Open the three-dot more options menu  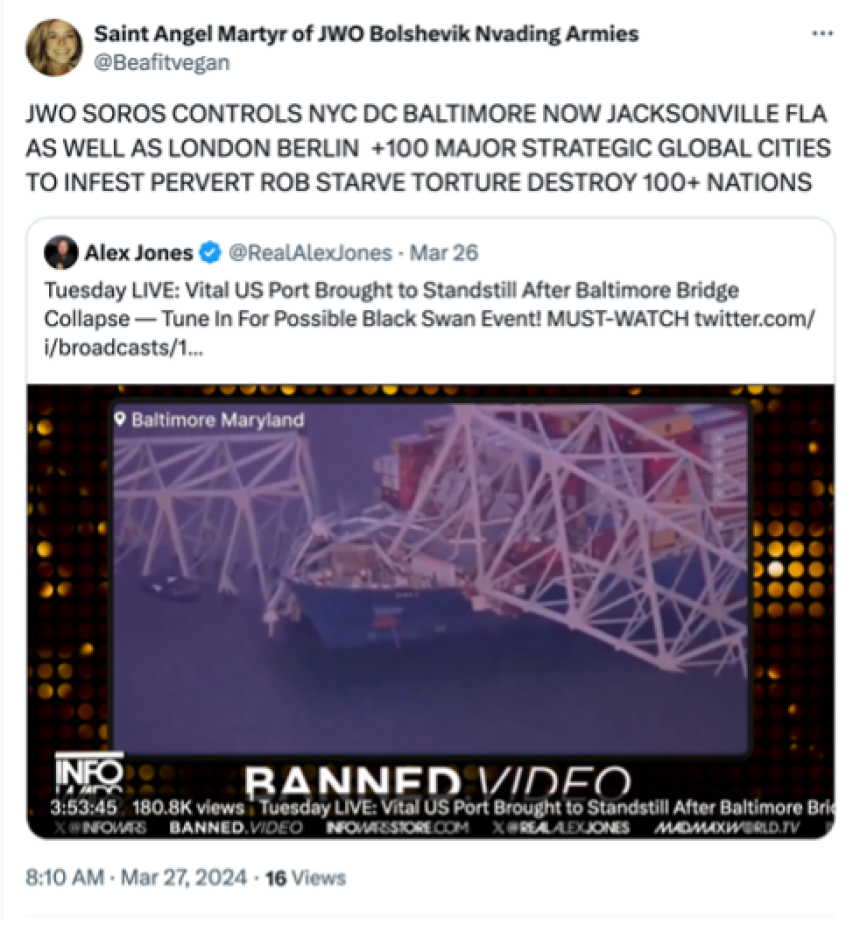(822, 34)
